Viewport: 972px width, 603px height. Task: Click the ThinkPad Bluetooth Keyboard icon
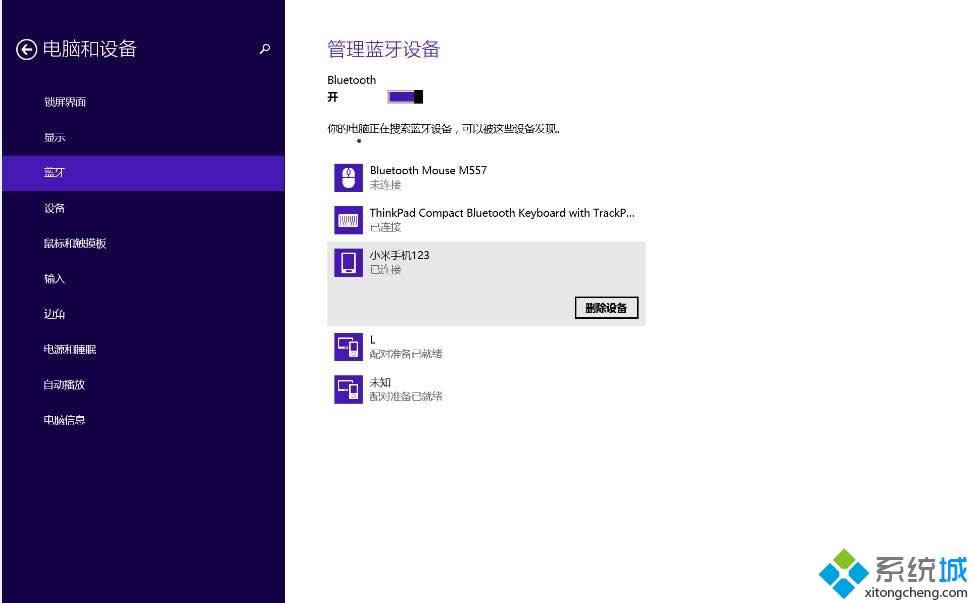click(x=347, y=219)
